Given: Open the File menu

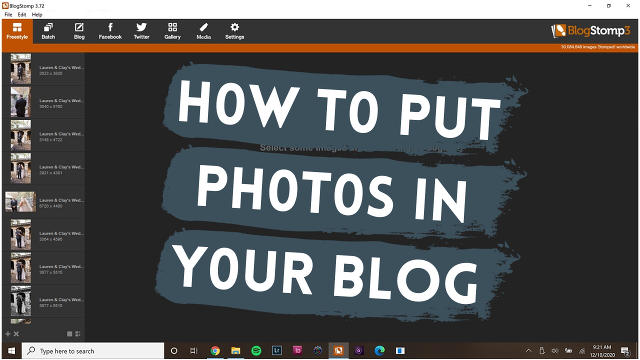Looking at the screenshot, I should pos(8,14).
